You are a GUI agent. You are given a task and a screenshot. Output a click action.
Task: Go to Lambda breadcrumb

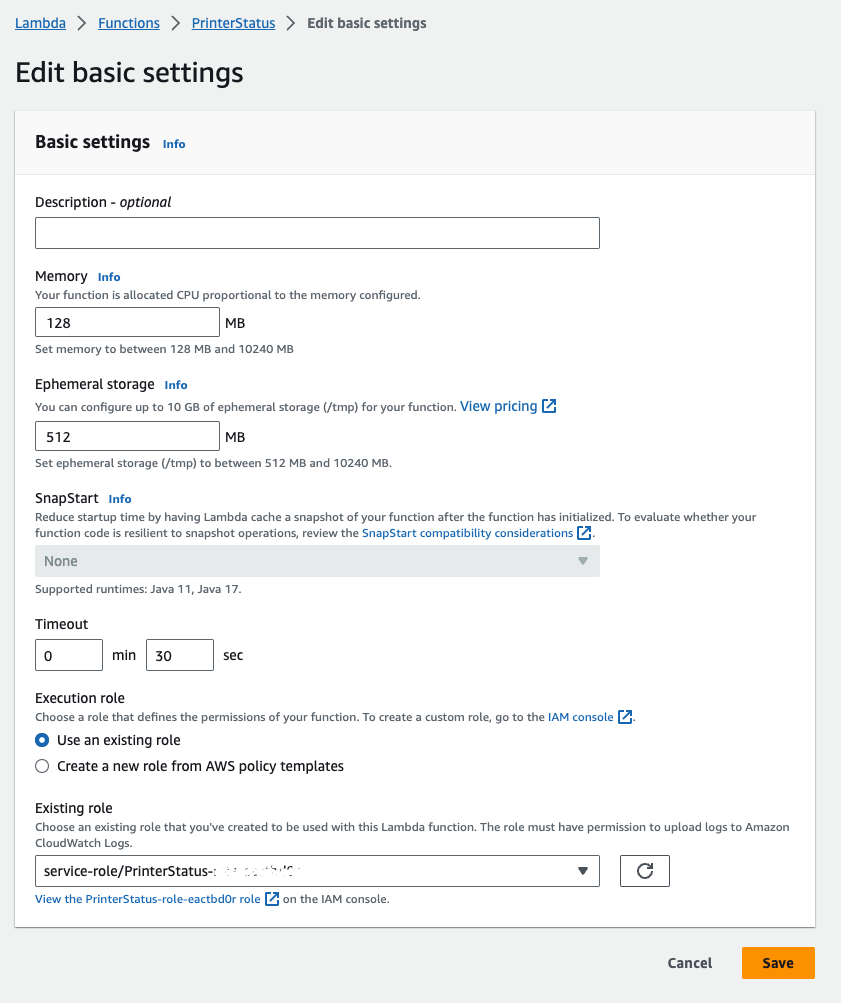(x=40, y=23)
